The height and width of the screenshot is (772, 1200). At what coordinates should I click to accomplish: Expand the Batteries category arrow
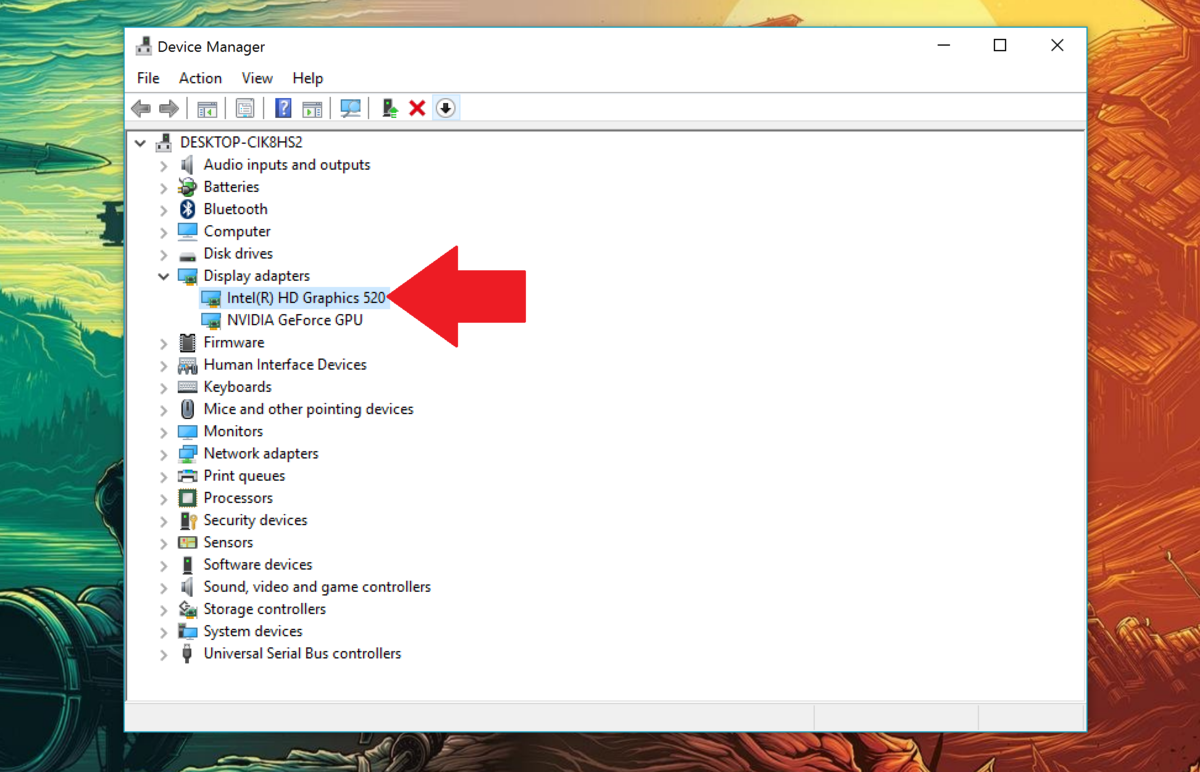tap(164, 187)
